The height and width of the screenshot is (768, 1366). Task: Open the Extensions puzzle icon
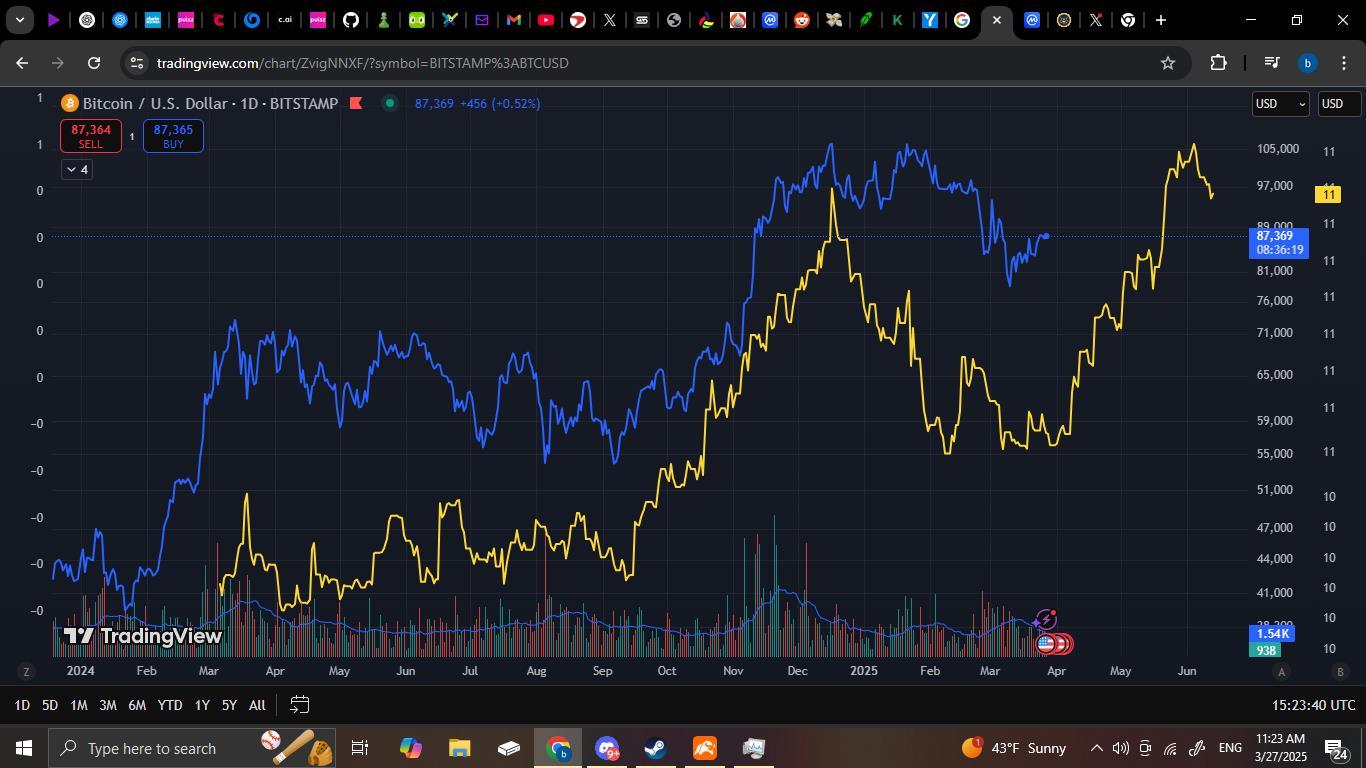point(1218,63)
